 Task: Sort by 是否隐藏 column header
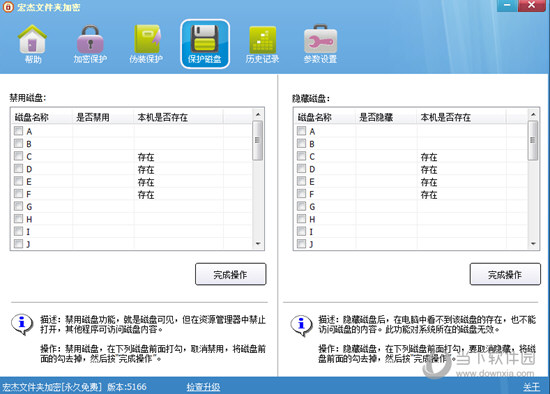(387, 117)
